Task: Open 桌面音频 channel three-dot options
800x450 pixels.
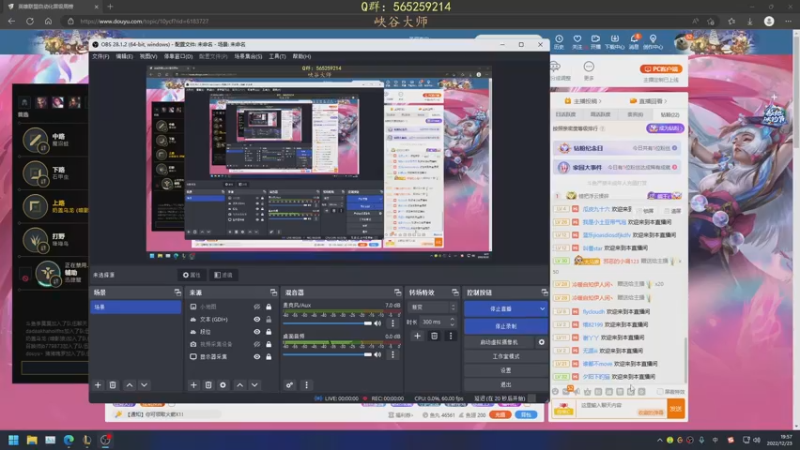Action: [x=393, y=355]
